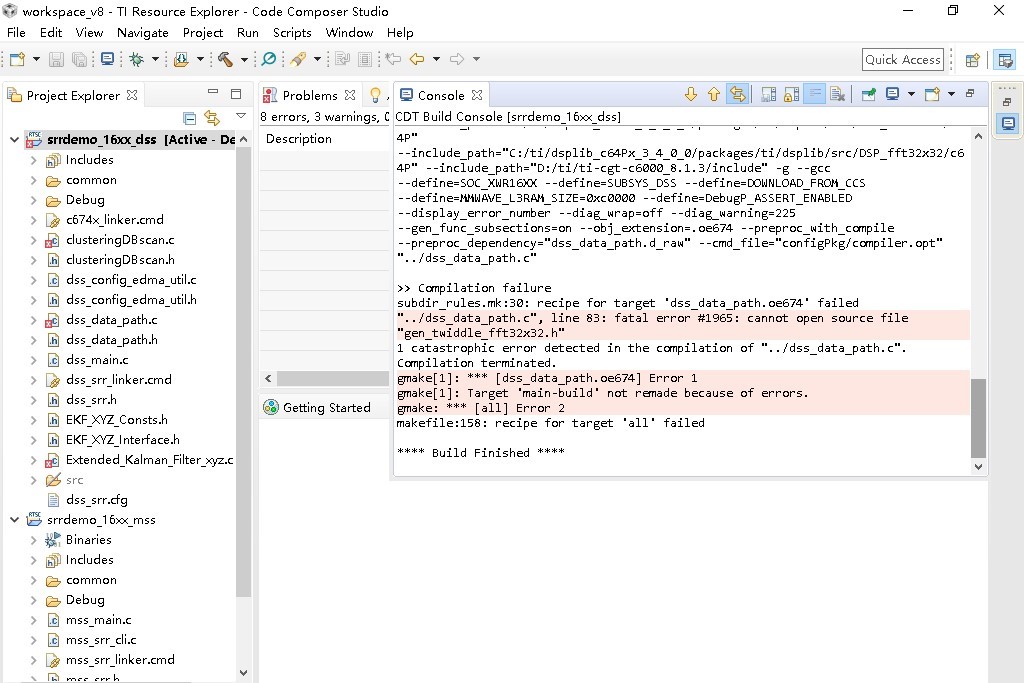Restore the view from the right trim bar

[1007, 102]
